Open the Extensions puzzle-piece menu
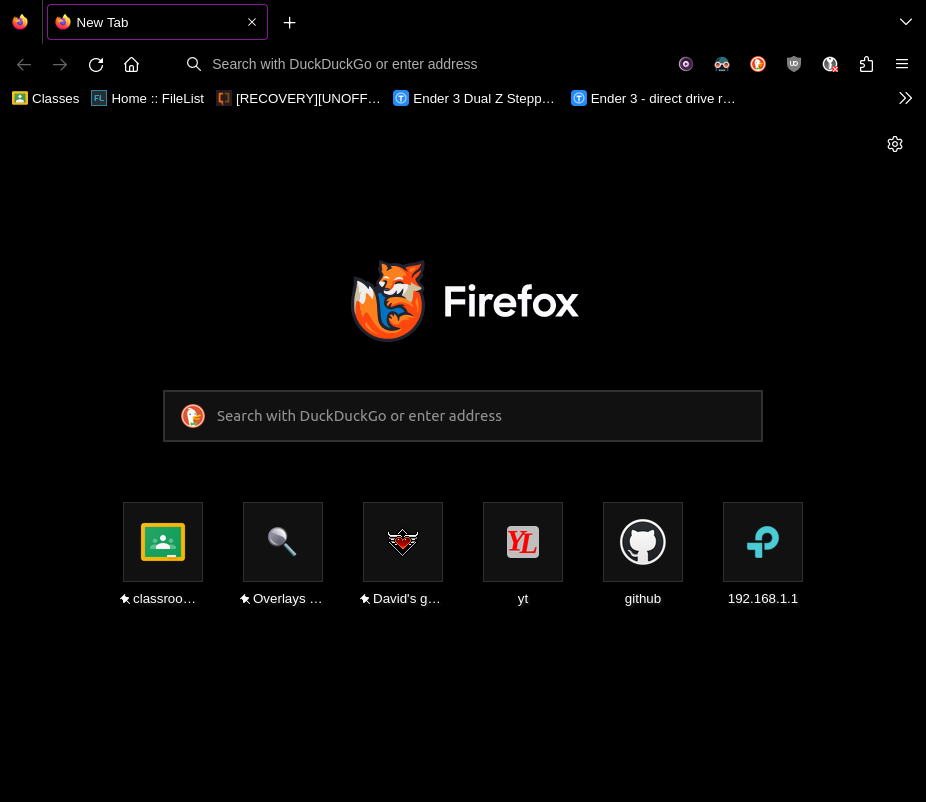The width and height of the screenshot is (926, 802). pos(866,64)
